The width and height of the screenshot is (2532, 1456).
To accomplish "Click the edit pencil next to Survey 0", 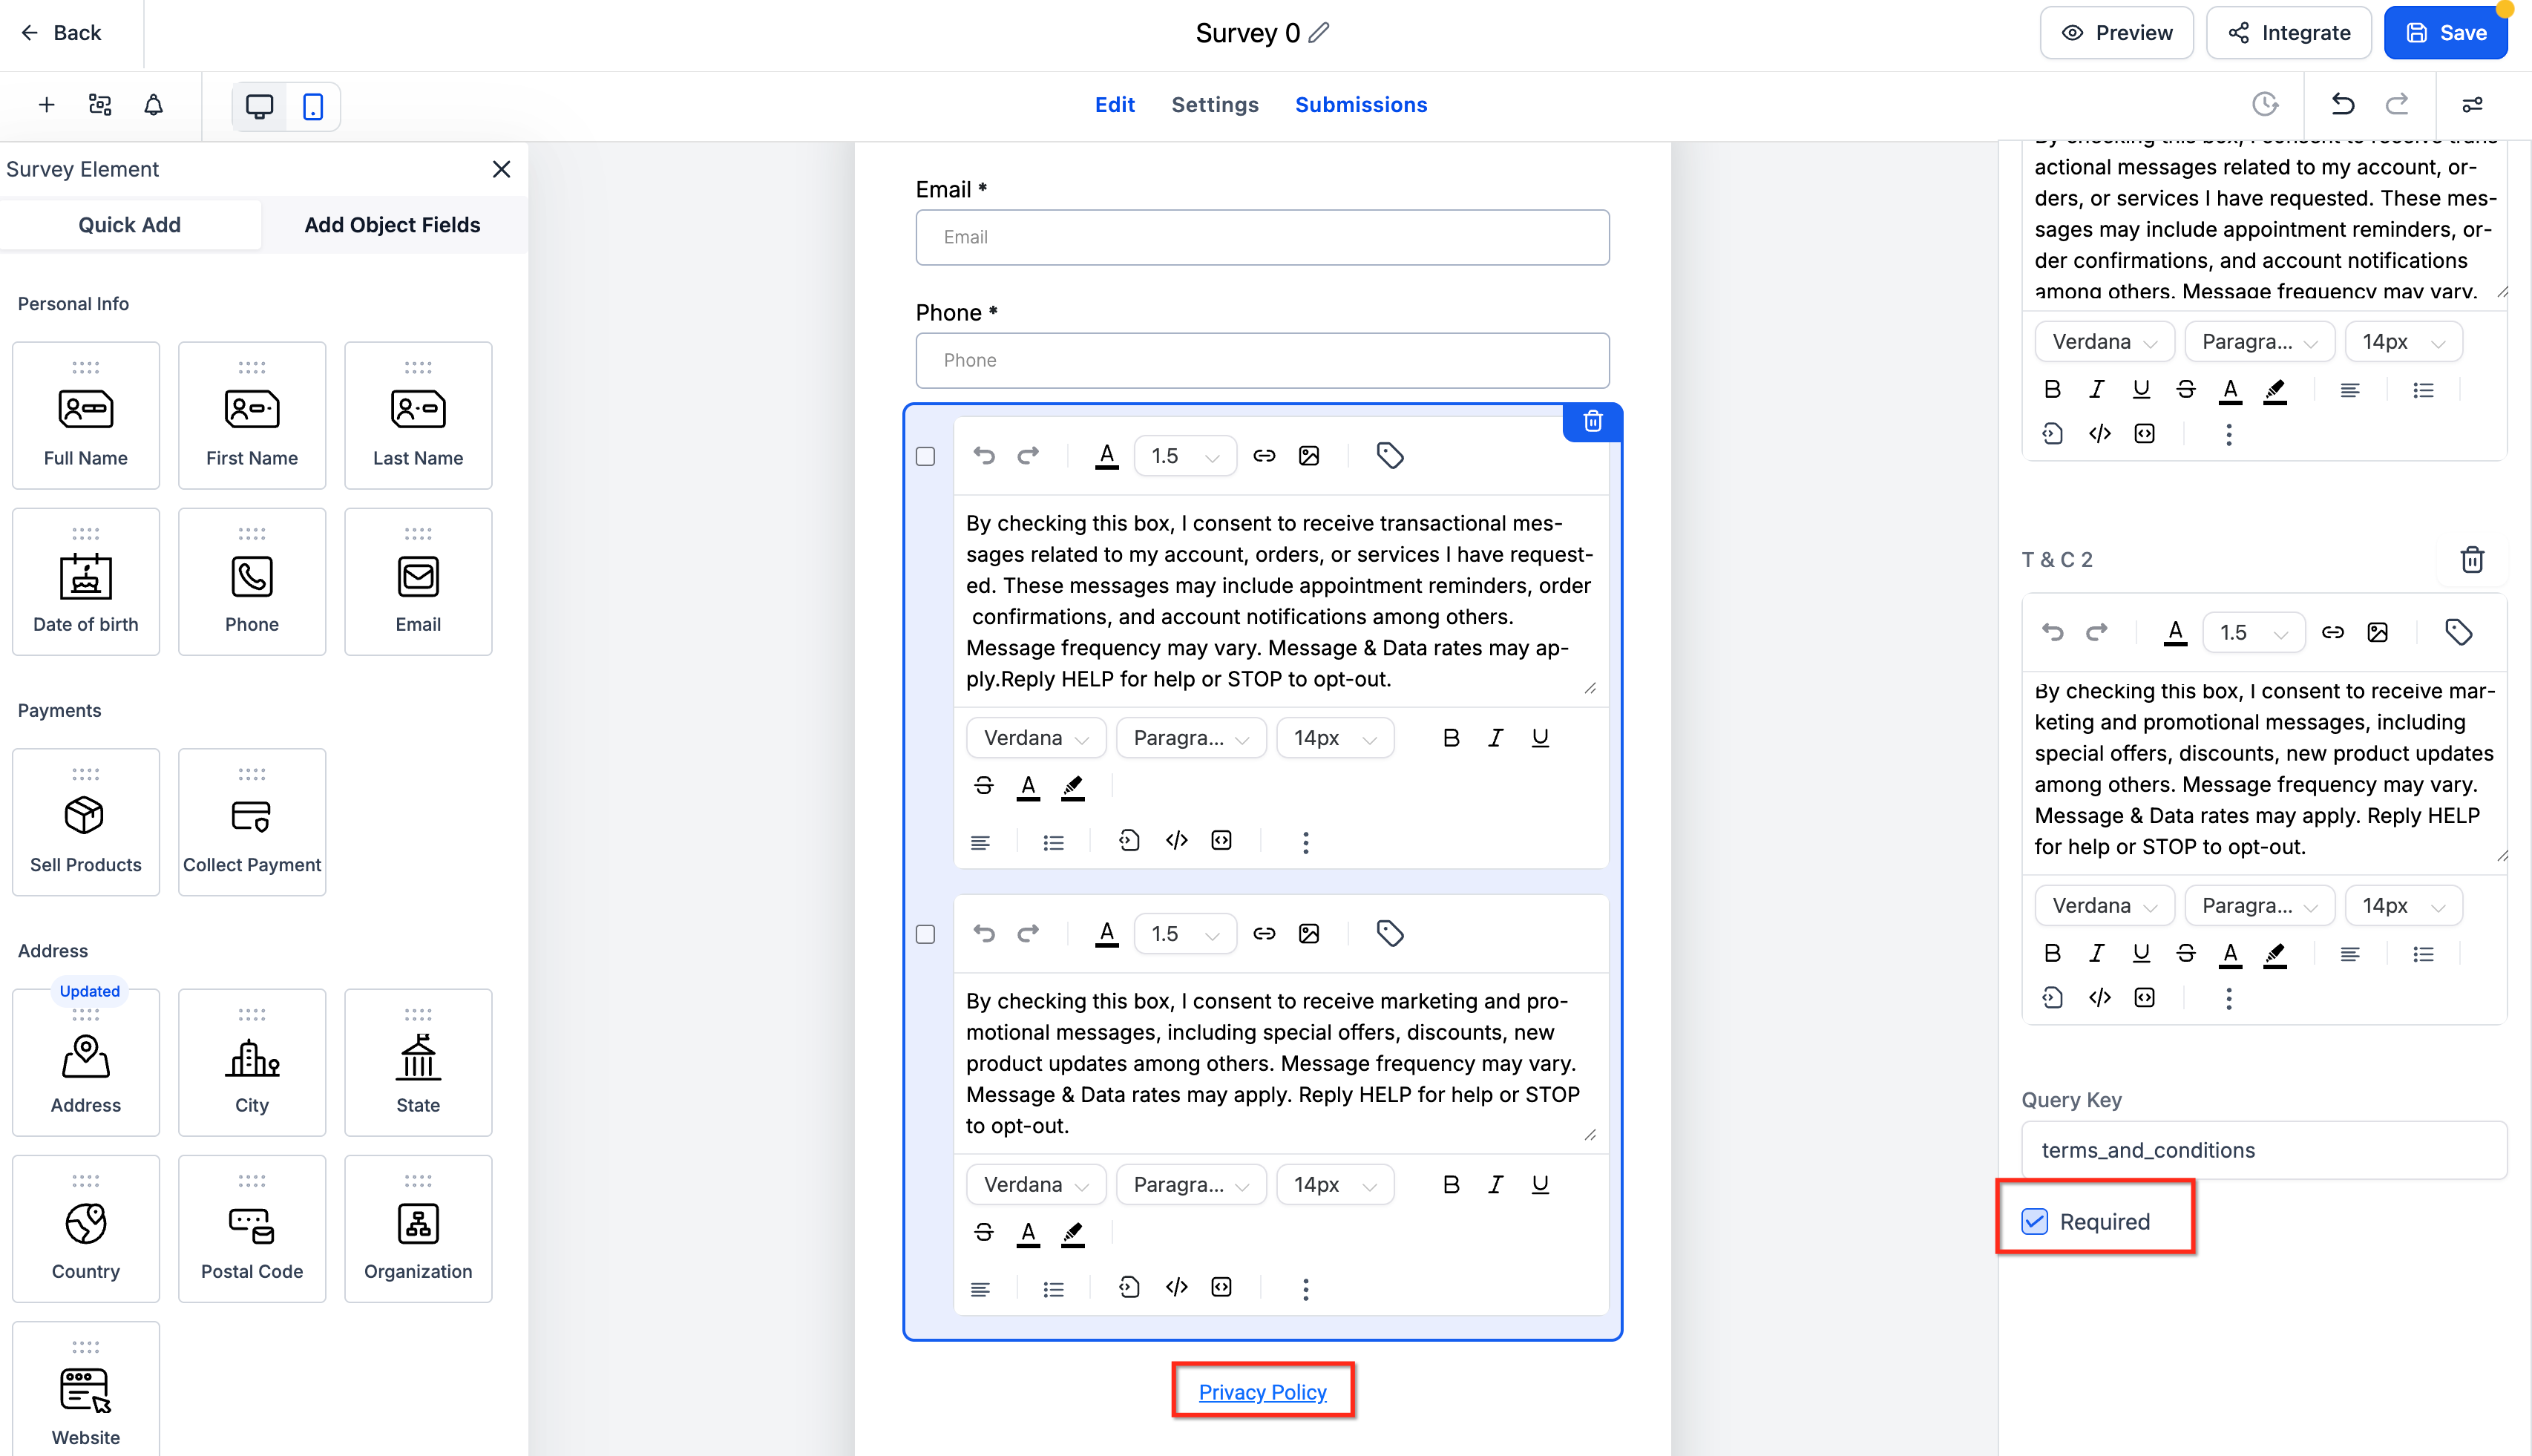I will 1319,33.
